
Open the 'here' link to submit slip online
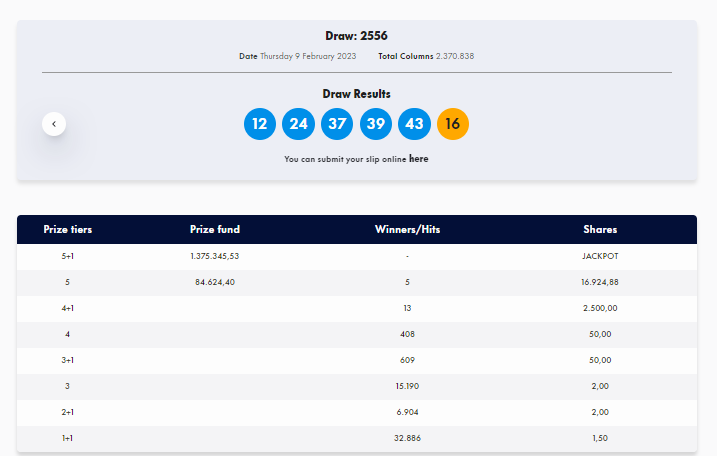coord(418,159)
